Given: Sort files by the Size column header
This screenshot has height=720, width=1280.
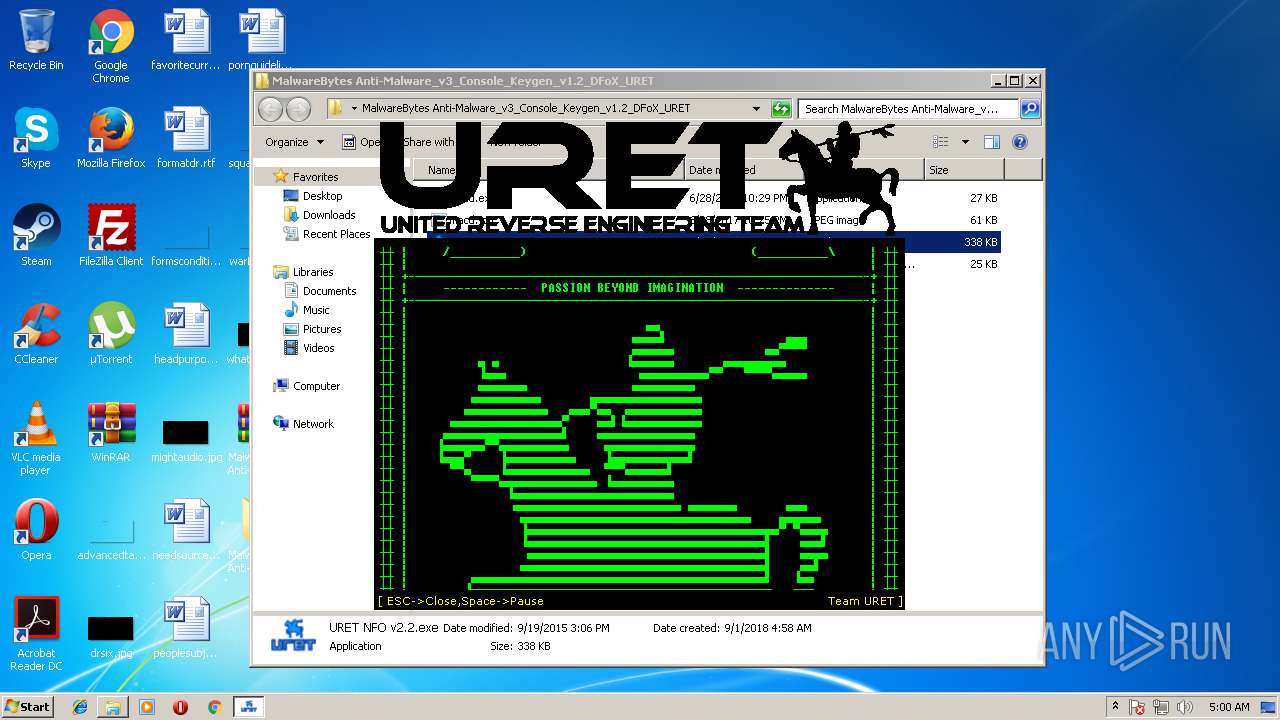Looking at the screenshot, I should coord(964,170).
